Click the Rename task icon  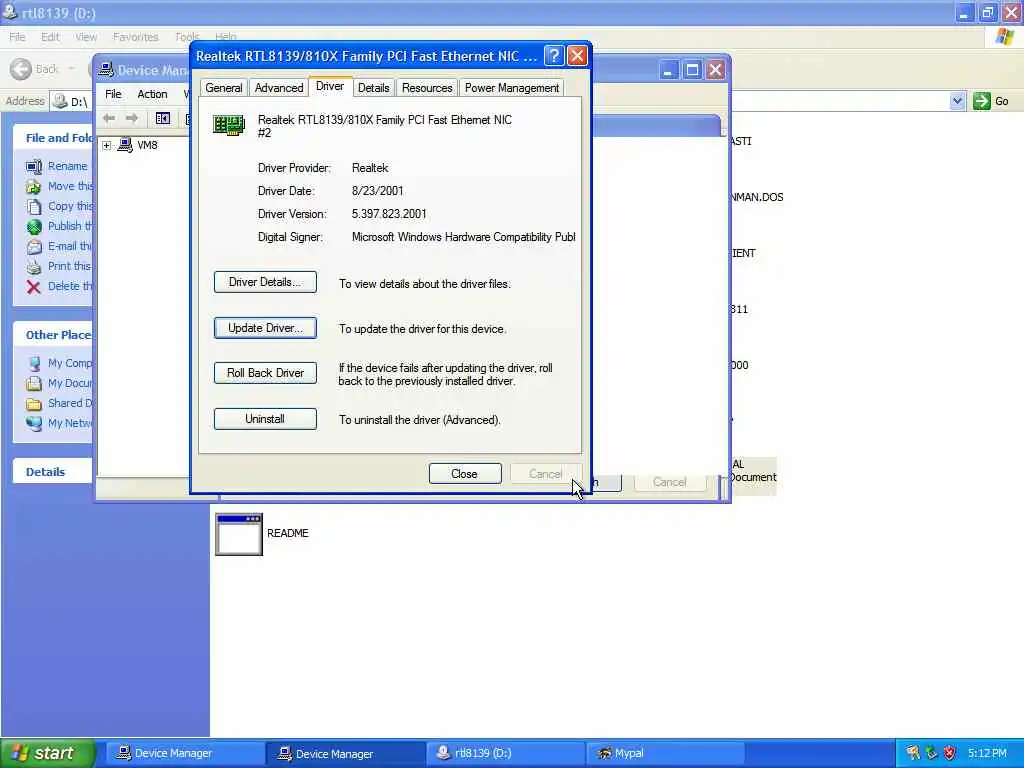[34, 167]
